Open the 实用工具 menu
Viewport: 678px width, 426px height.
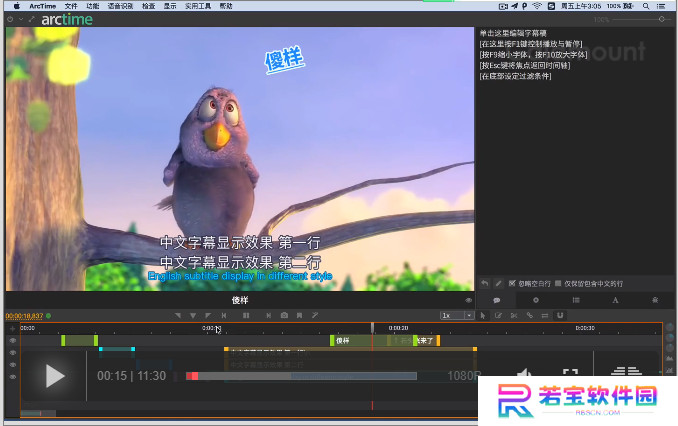[x=198, y=6]
